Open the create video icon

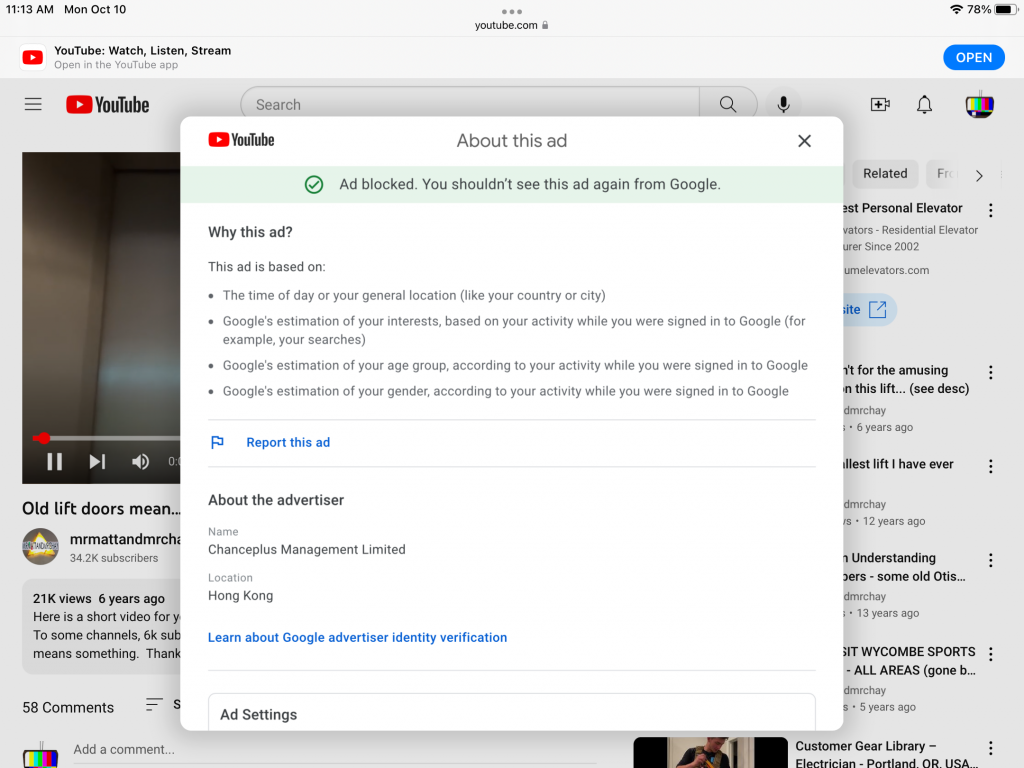(x=880, y=104)
